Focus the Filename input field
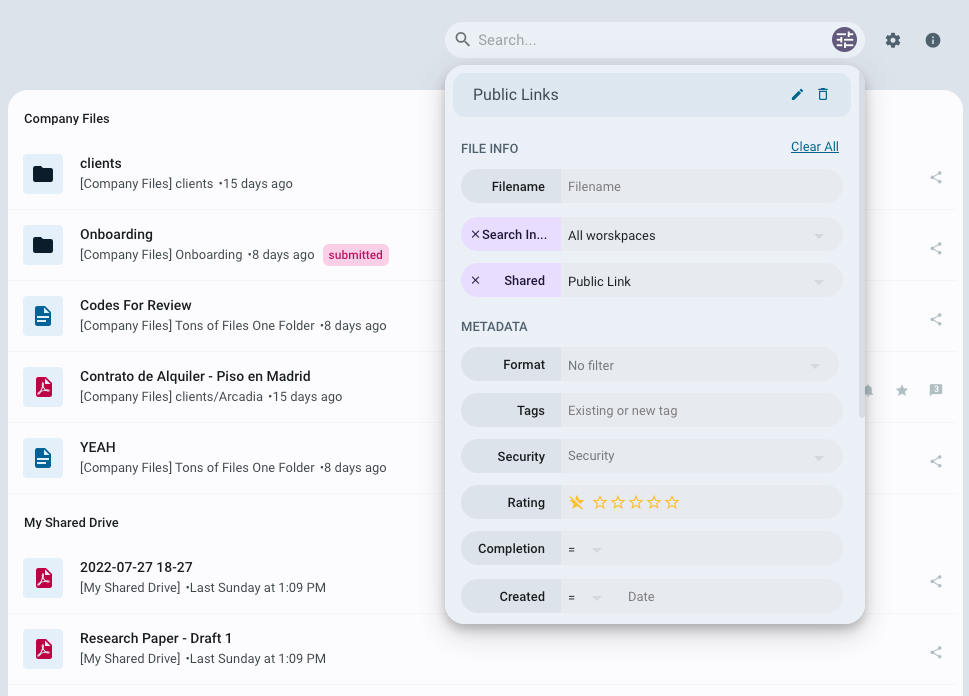Image resolution: width=969 pixels, height=696 pixels. click(701, 186)
